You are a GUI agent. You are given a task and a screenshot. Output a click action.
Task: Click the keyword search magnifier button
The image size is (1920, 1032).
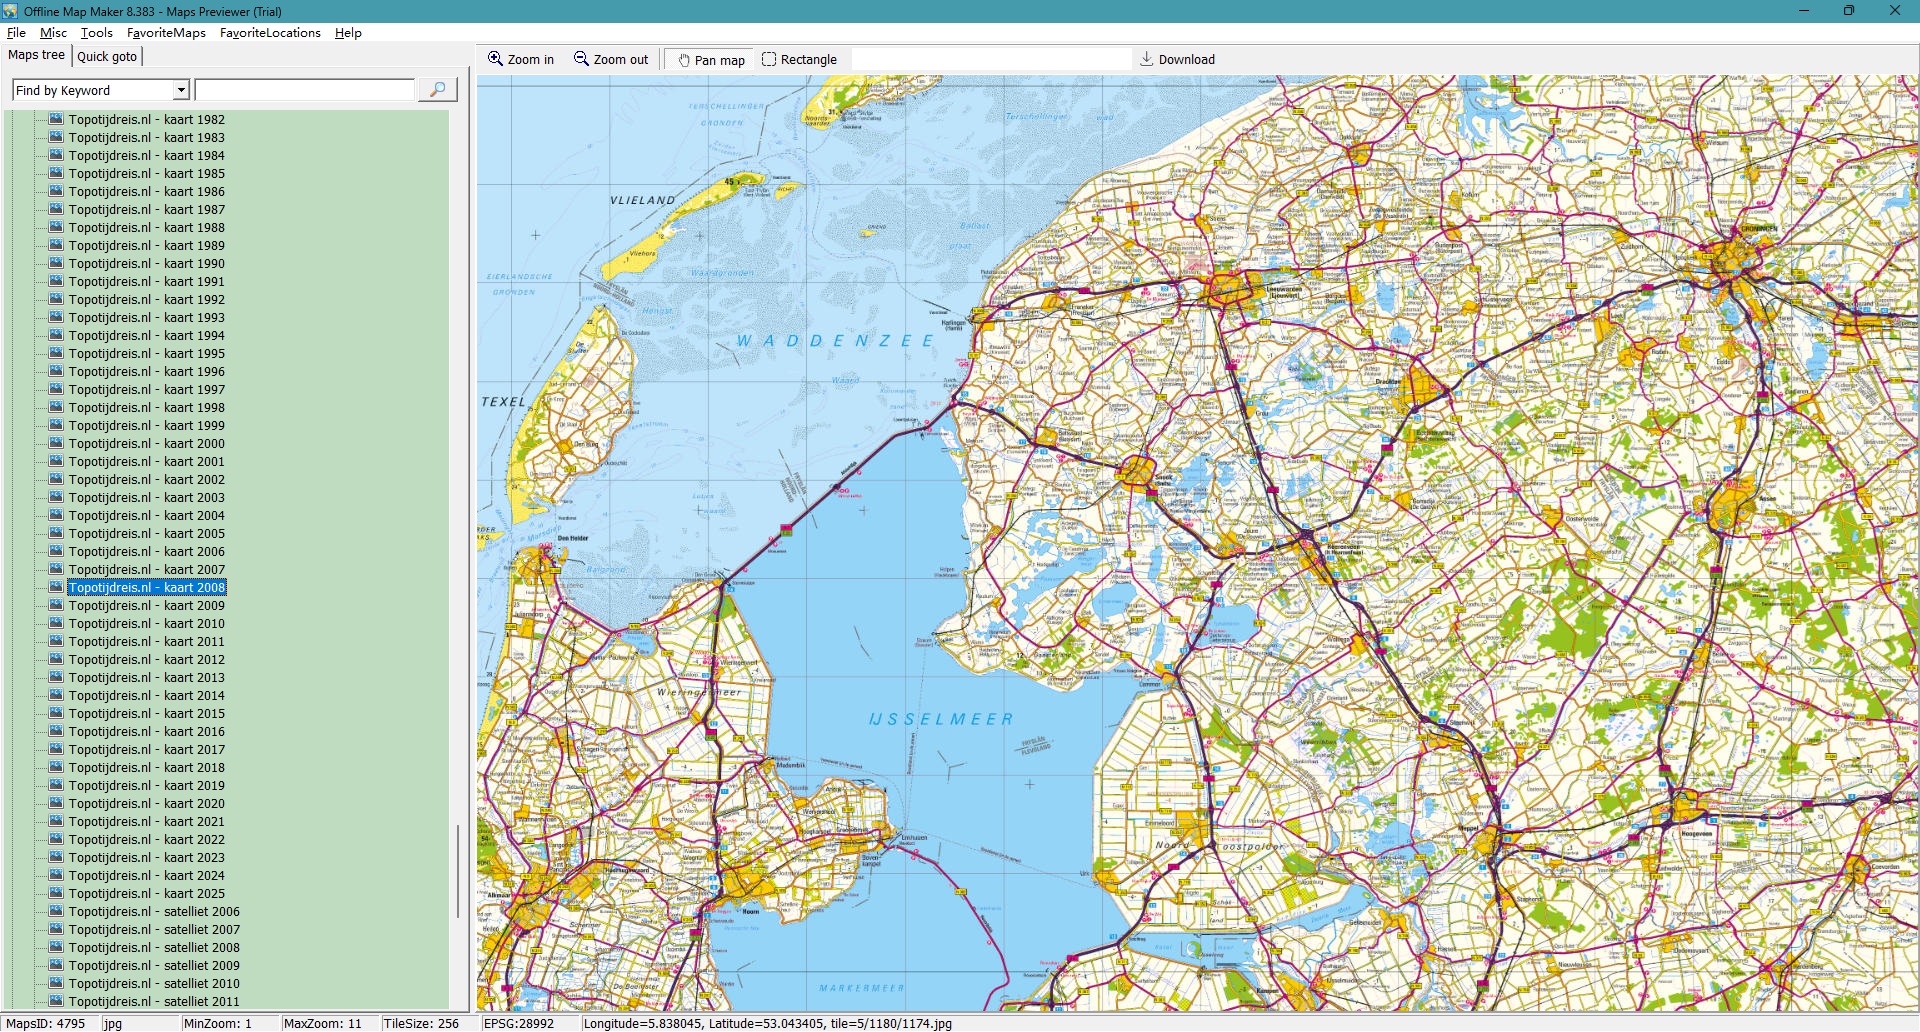(x=437, y=90)
